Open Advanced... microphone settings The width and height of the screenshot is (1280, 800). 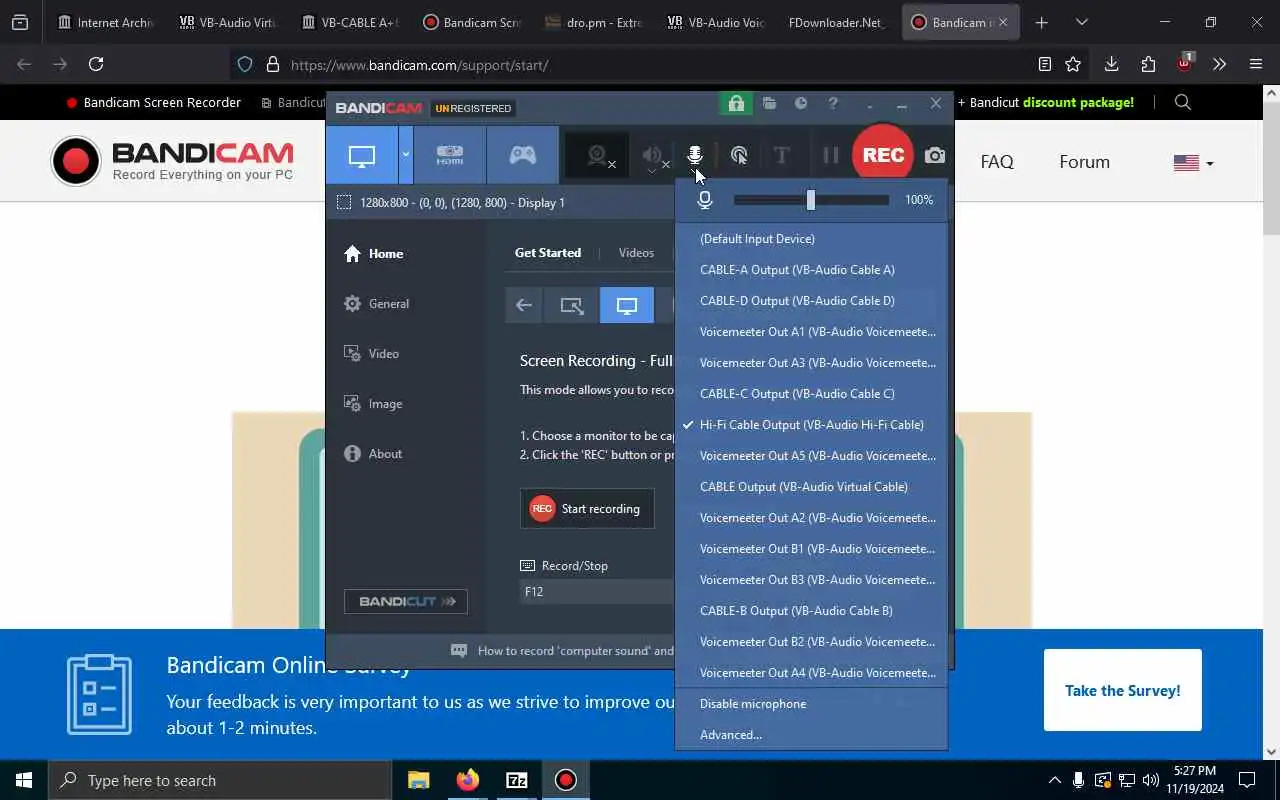[x=811, y=735]
